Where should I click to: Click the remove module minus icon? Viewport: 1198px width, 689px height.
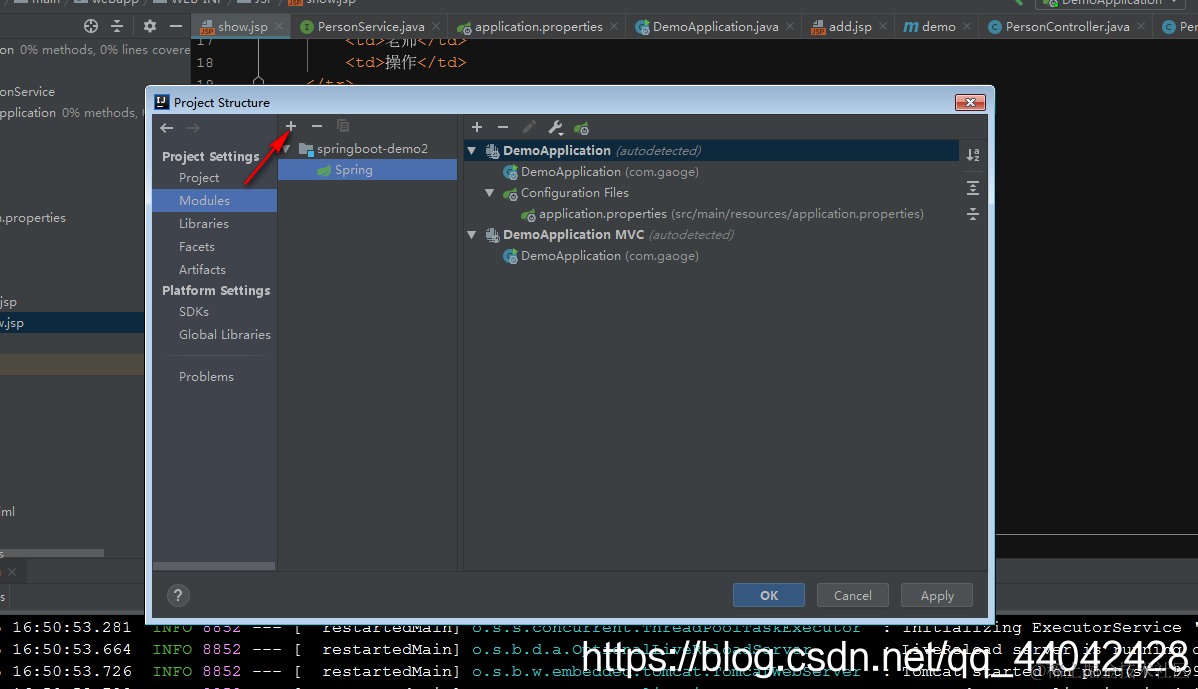pyautogui.click(x=317, y=126)
